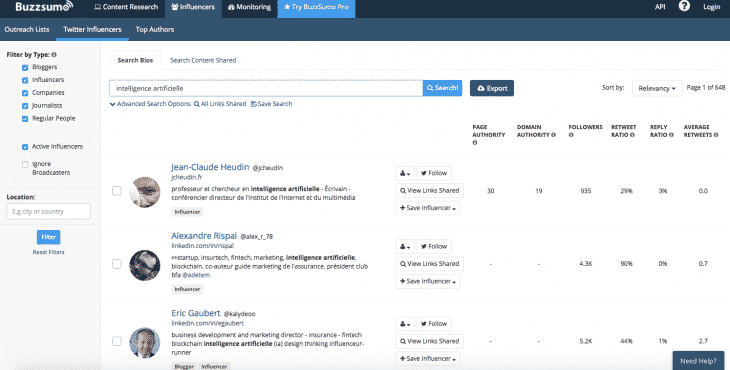Follow Jean-Claude Heudin on Twitter
Screen dimensions: 730x370
pos(434,173)
